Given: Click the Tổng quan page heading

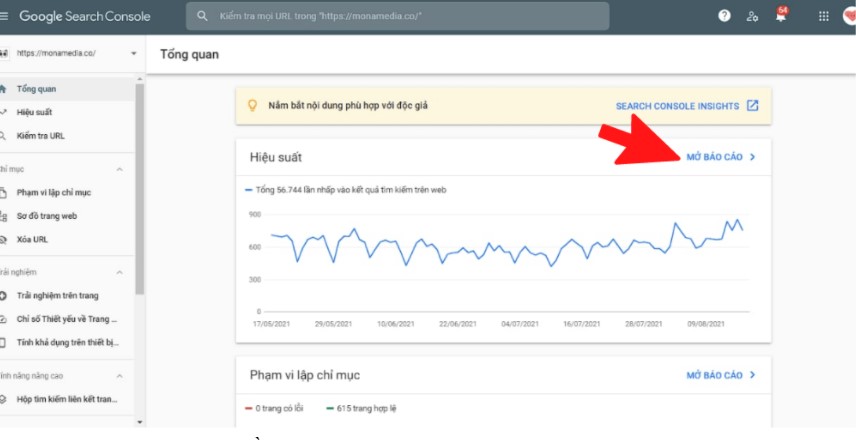Looking at the screenshot, I should click(189, 55).
